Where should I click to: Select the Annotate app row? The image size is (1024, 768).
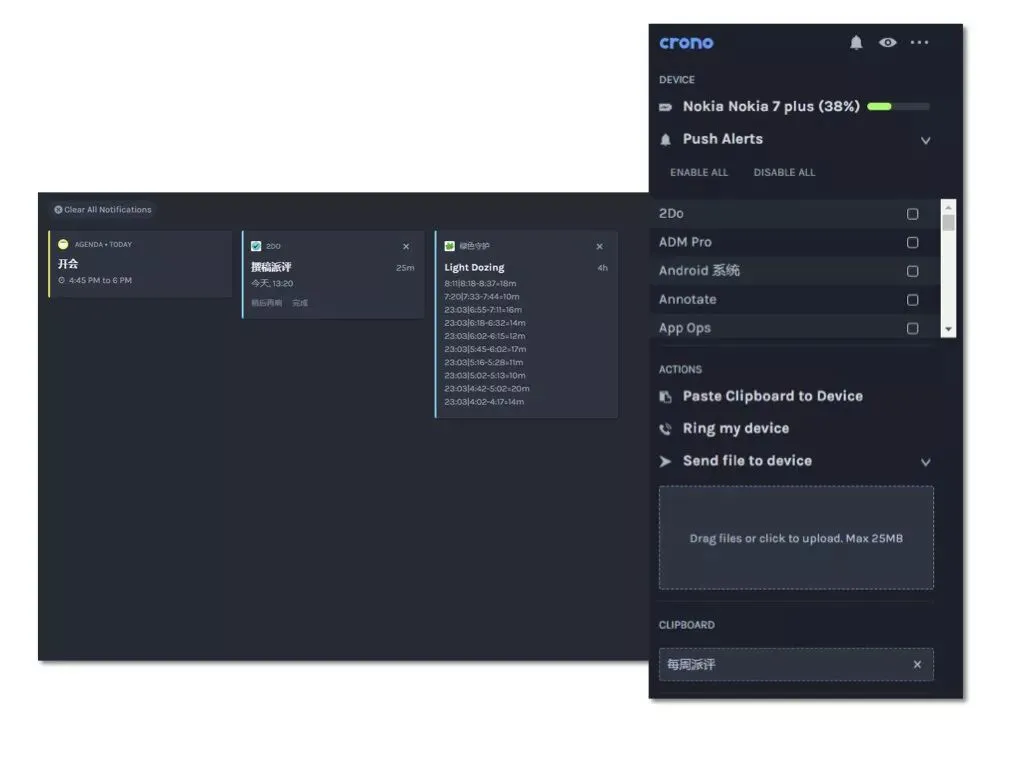click(x=795, y=299)
